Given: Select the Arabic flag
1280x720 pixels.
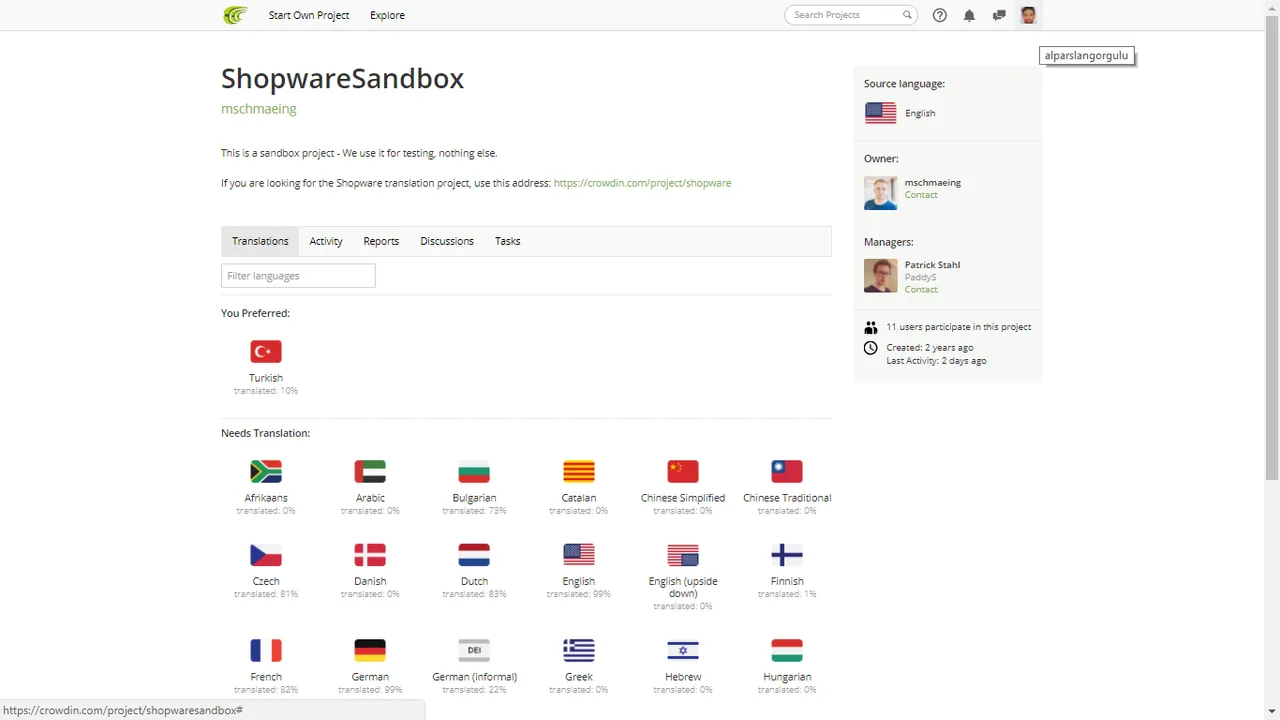Looking at the screenshot, I should [370, 471].
